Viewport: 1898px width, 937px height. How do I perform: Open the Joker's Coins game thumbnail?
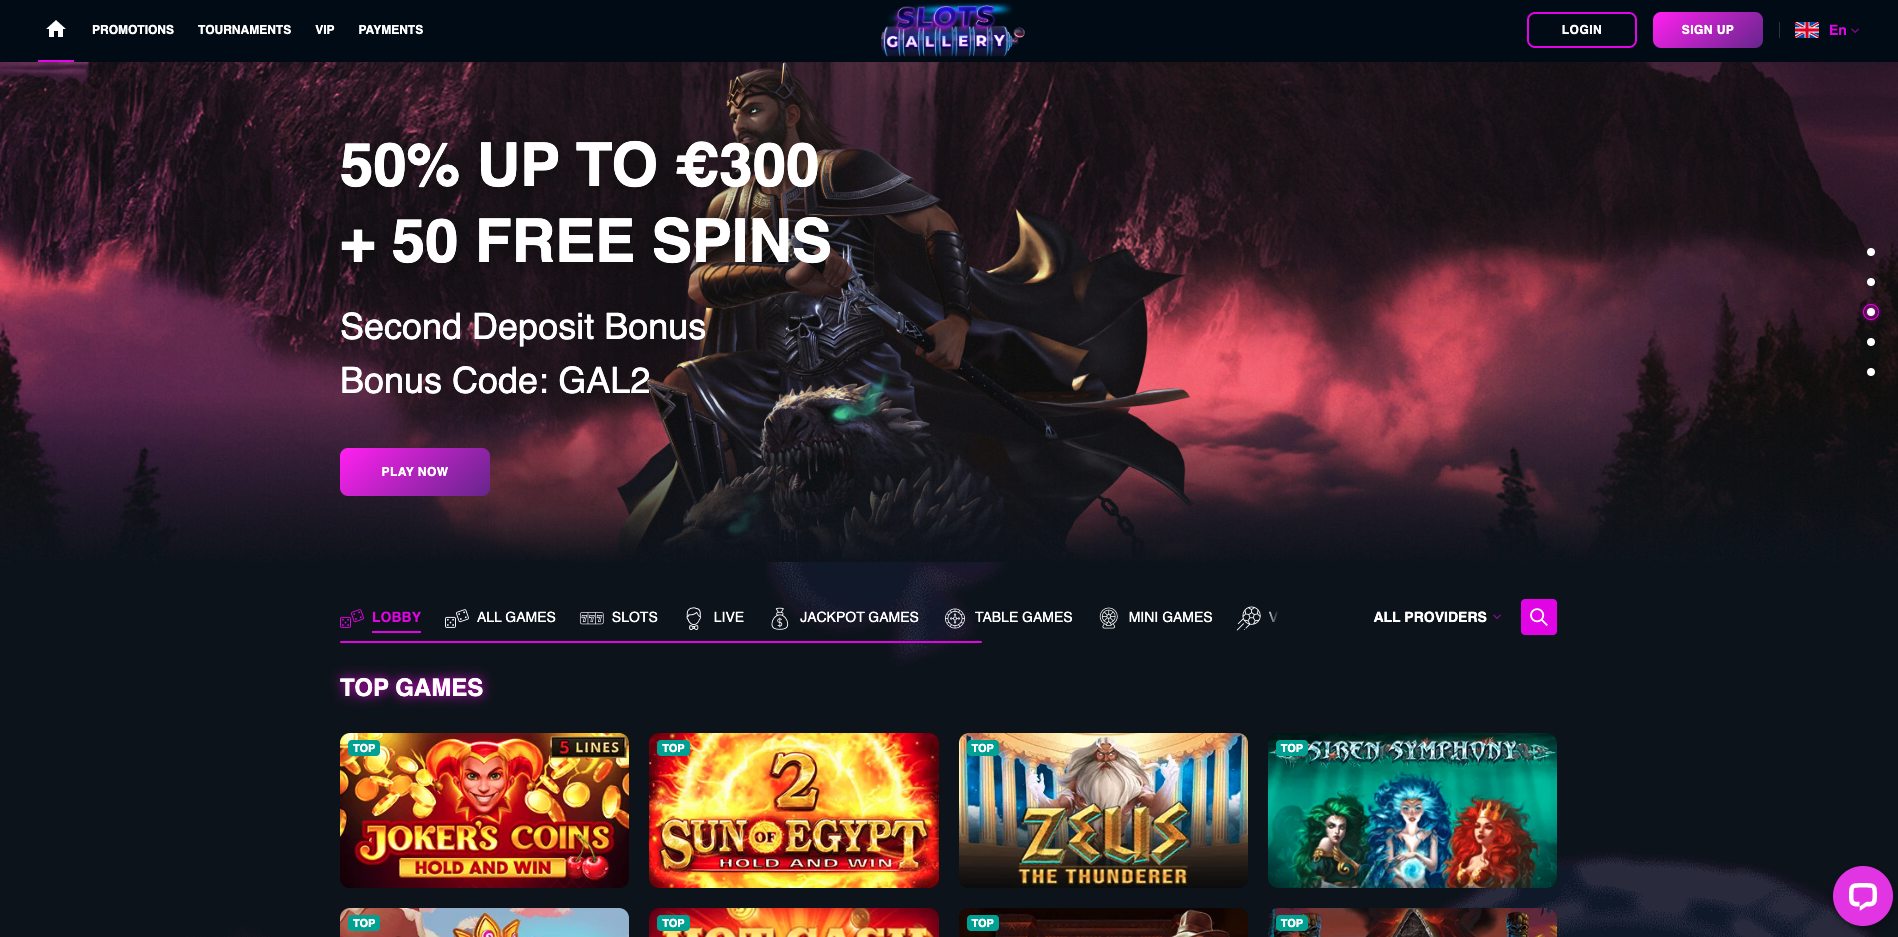[x=484, y=810]
